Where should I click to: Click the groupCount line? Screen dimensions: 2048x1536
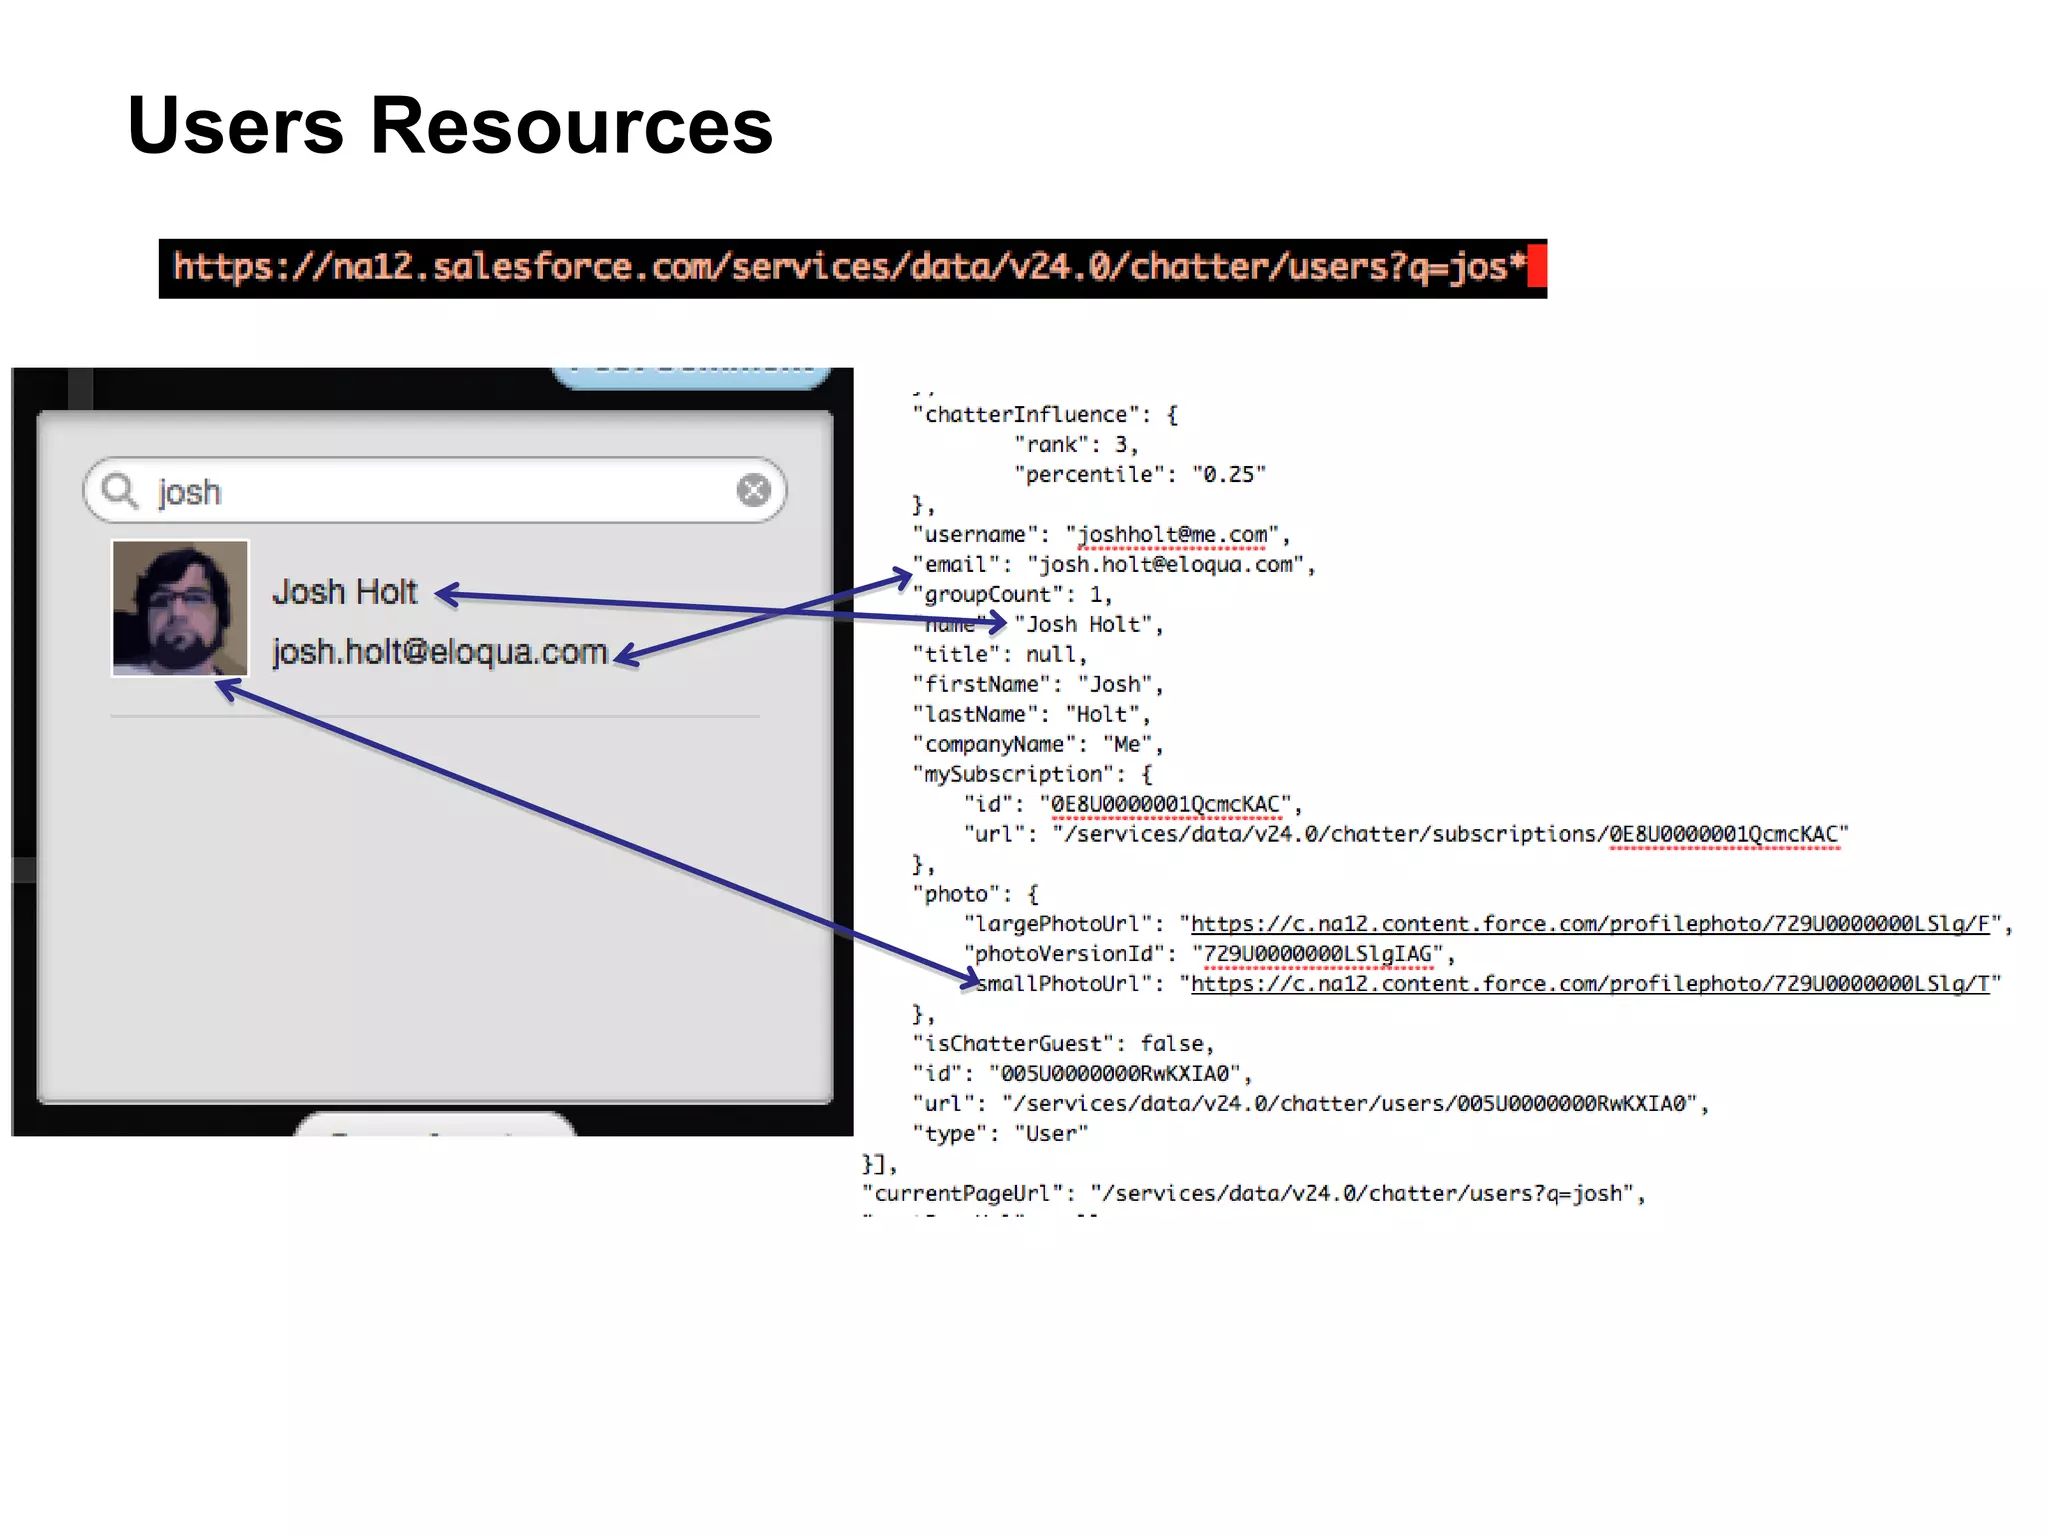(1012, 595)
